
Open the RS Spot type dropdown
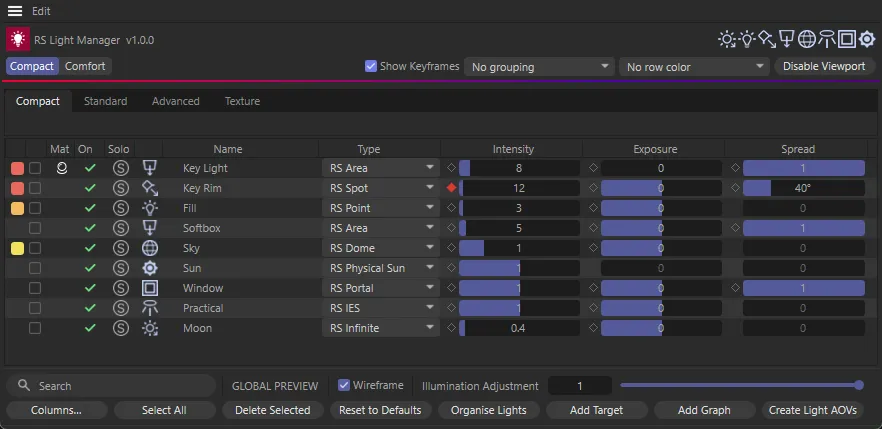[381, 188]
